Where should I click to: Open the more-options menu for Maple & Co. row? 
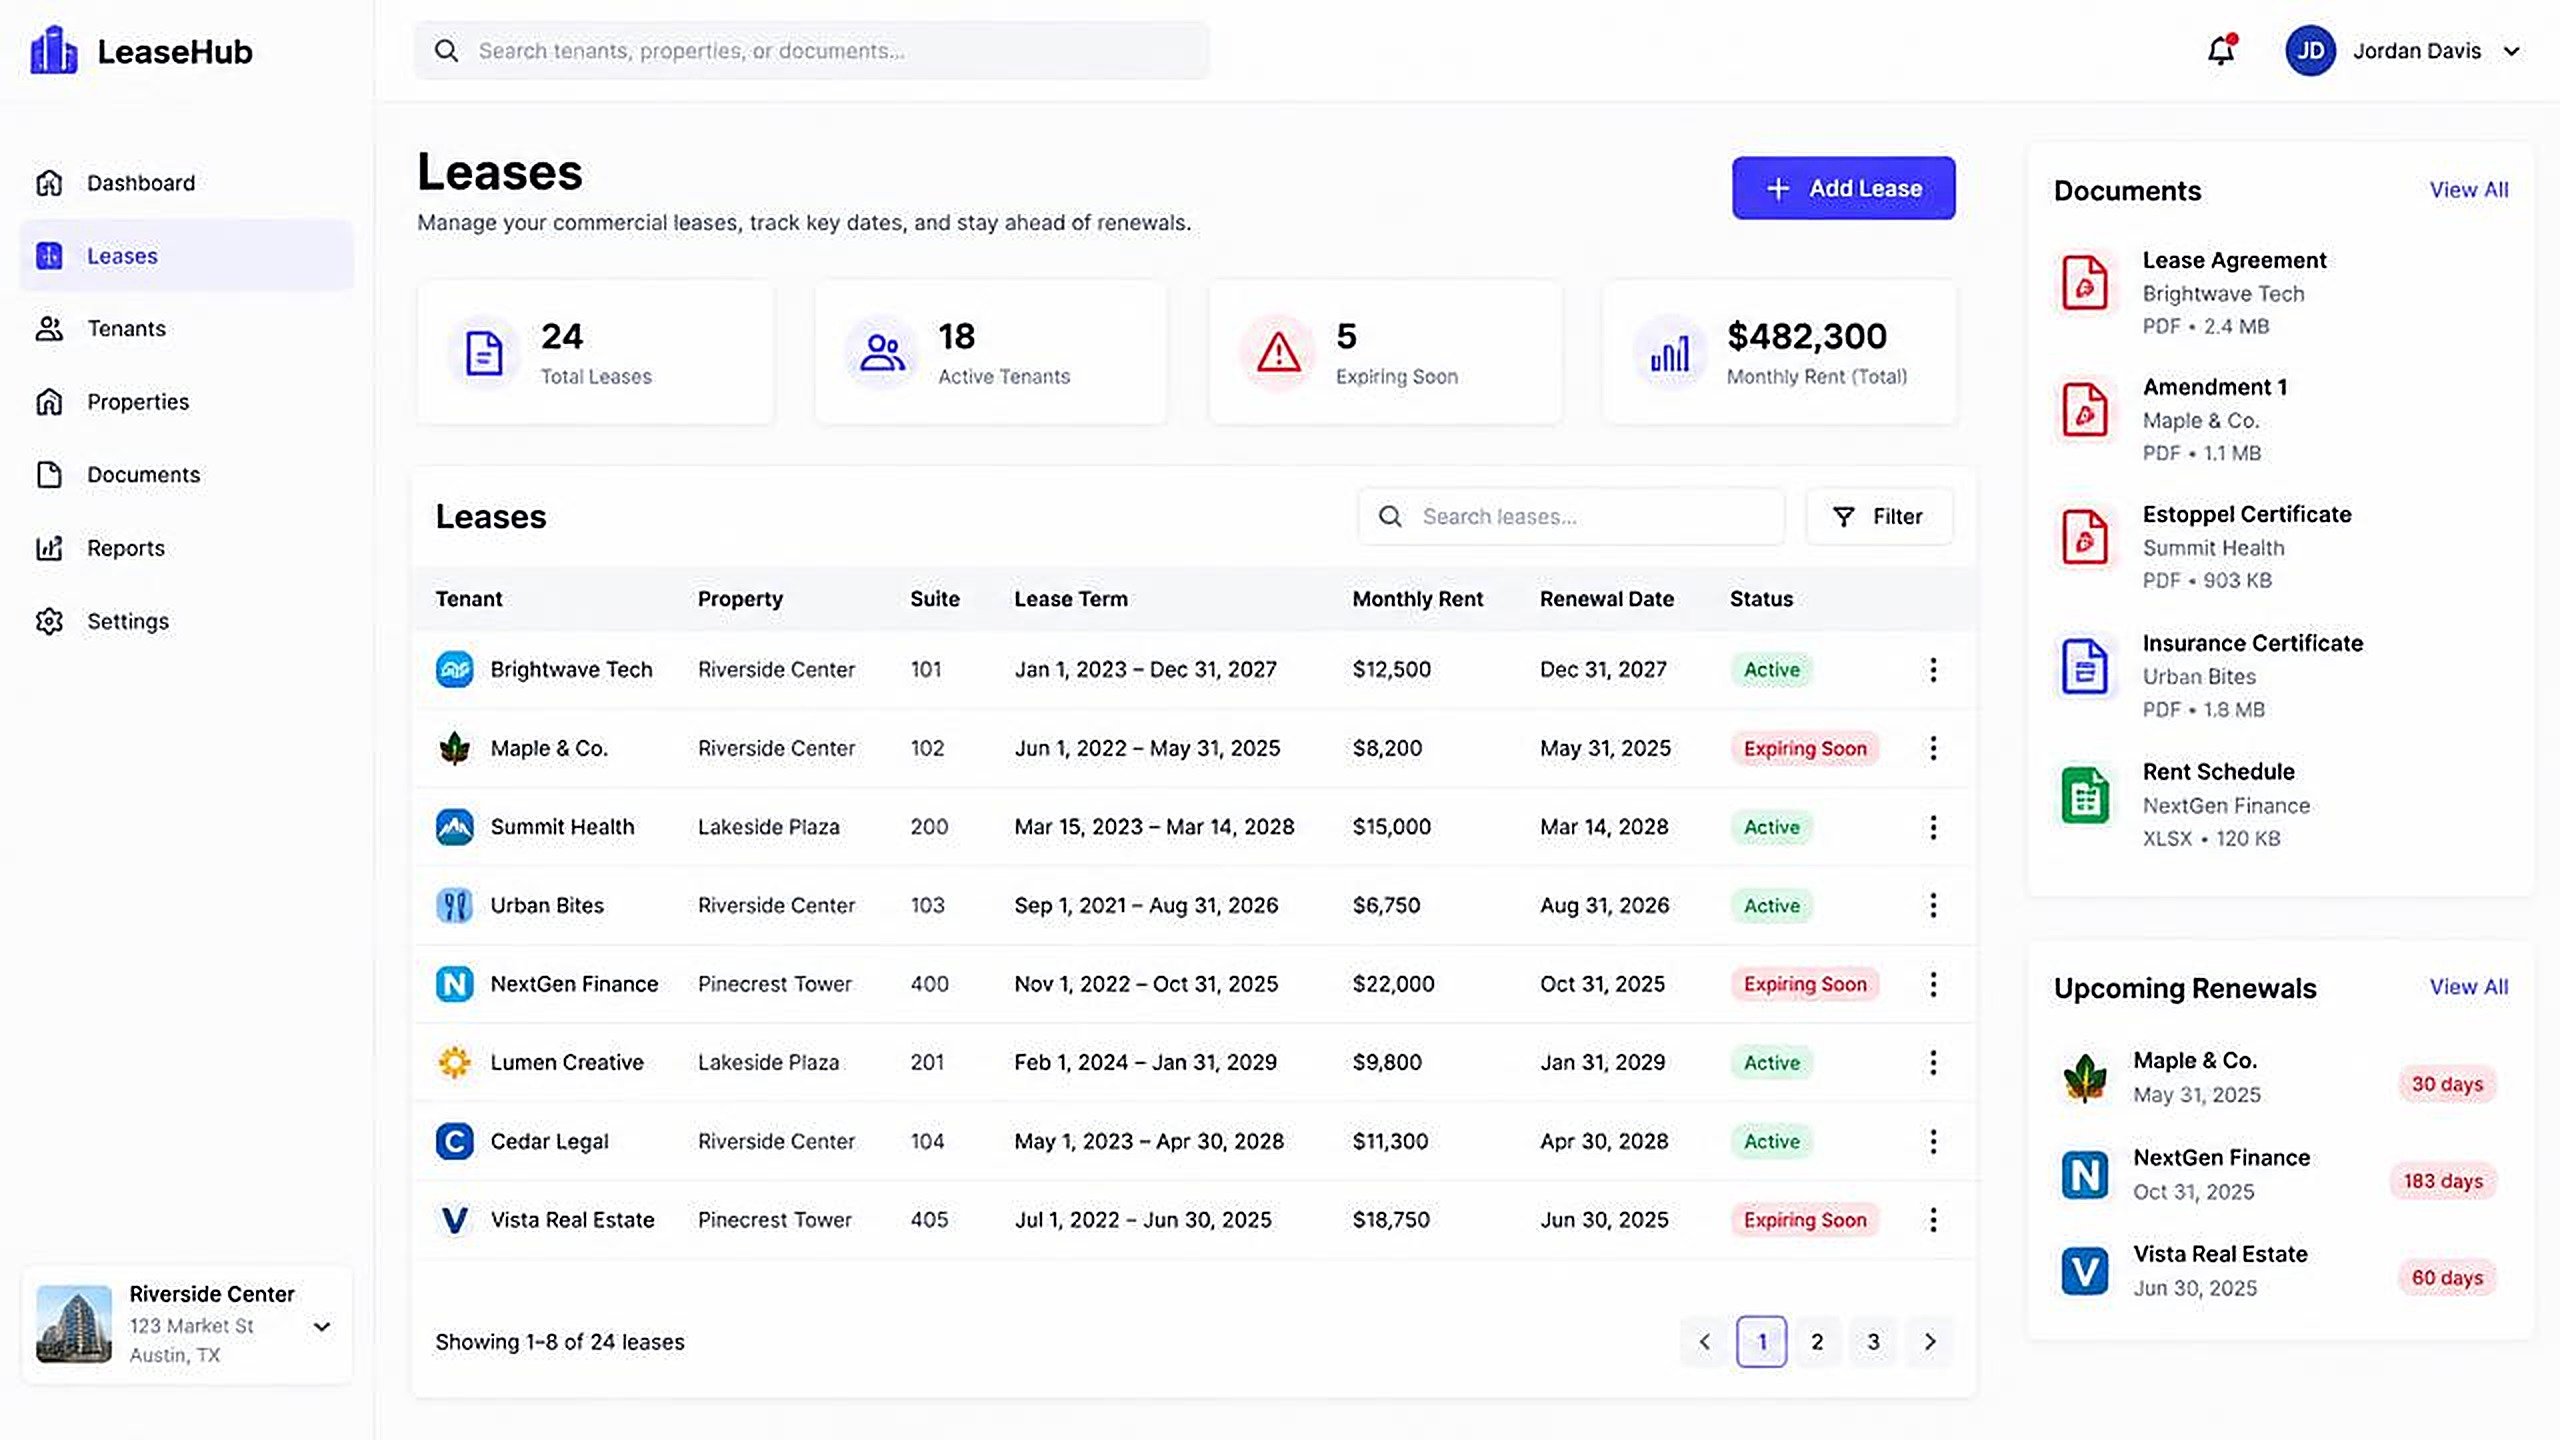click(1933, 748)
